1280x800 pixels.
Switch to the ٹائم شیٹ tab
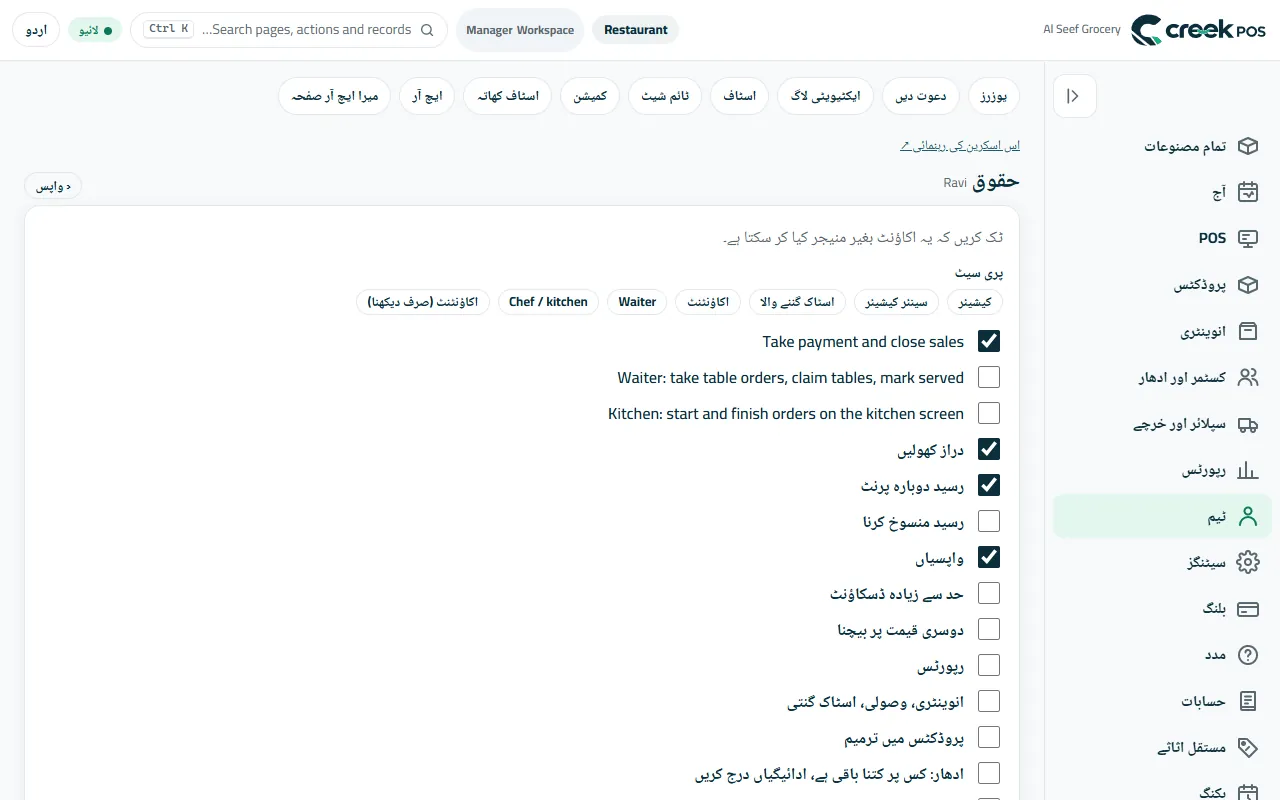(666, 96)
